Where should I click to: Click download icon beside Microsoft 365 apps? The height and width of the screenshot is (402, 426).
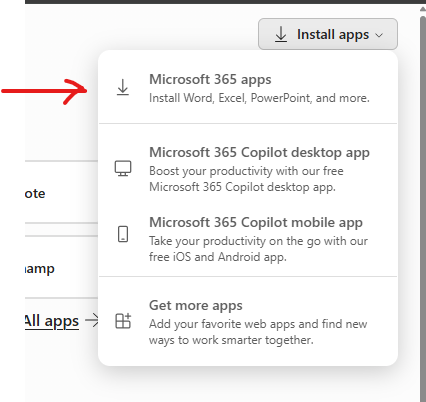(123, 88)
